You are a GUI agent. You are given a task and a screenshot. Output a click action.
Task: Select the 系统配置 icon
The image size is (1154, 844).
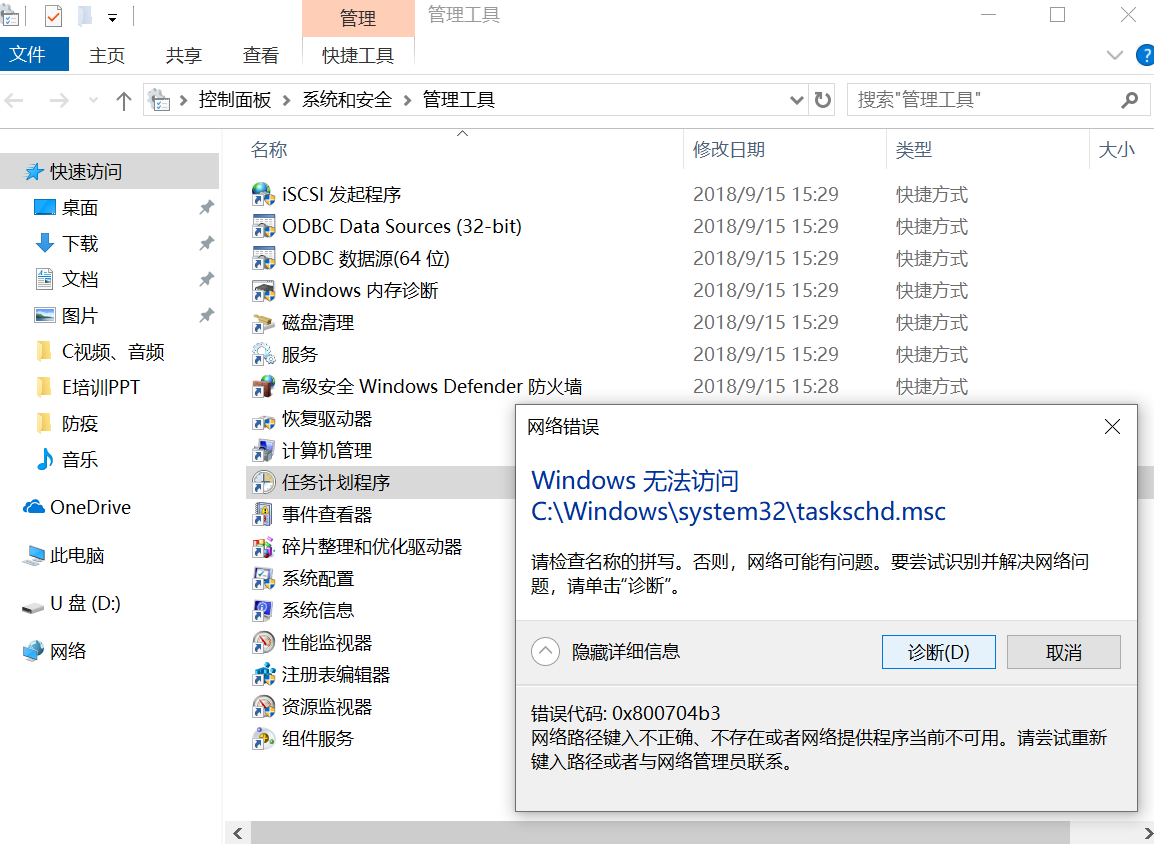[x=263, y=578]
